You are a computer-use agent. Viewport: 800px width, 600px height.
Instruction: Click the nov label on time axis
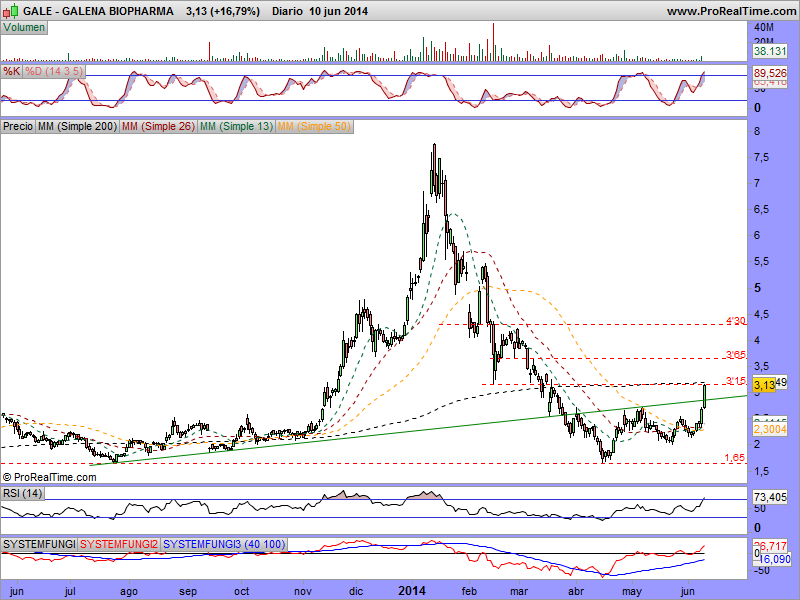click(303, 591)
